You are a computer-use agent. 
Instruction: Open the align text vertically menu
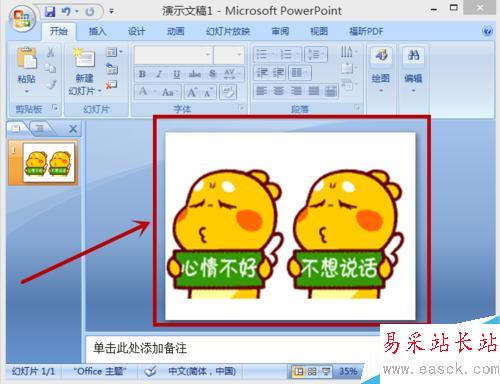349,69
